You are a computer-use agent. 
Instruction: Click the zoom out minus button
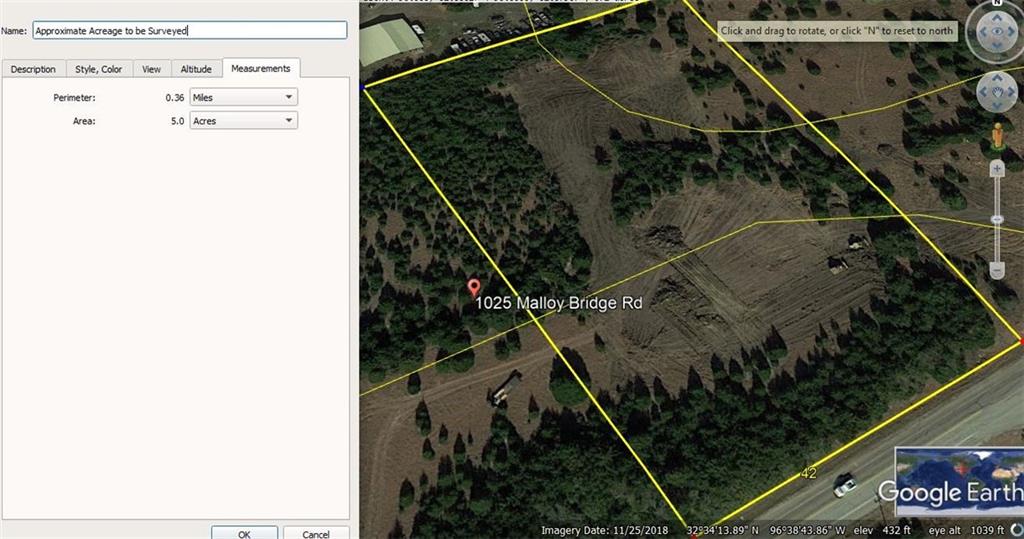tap(997, 270)
